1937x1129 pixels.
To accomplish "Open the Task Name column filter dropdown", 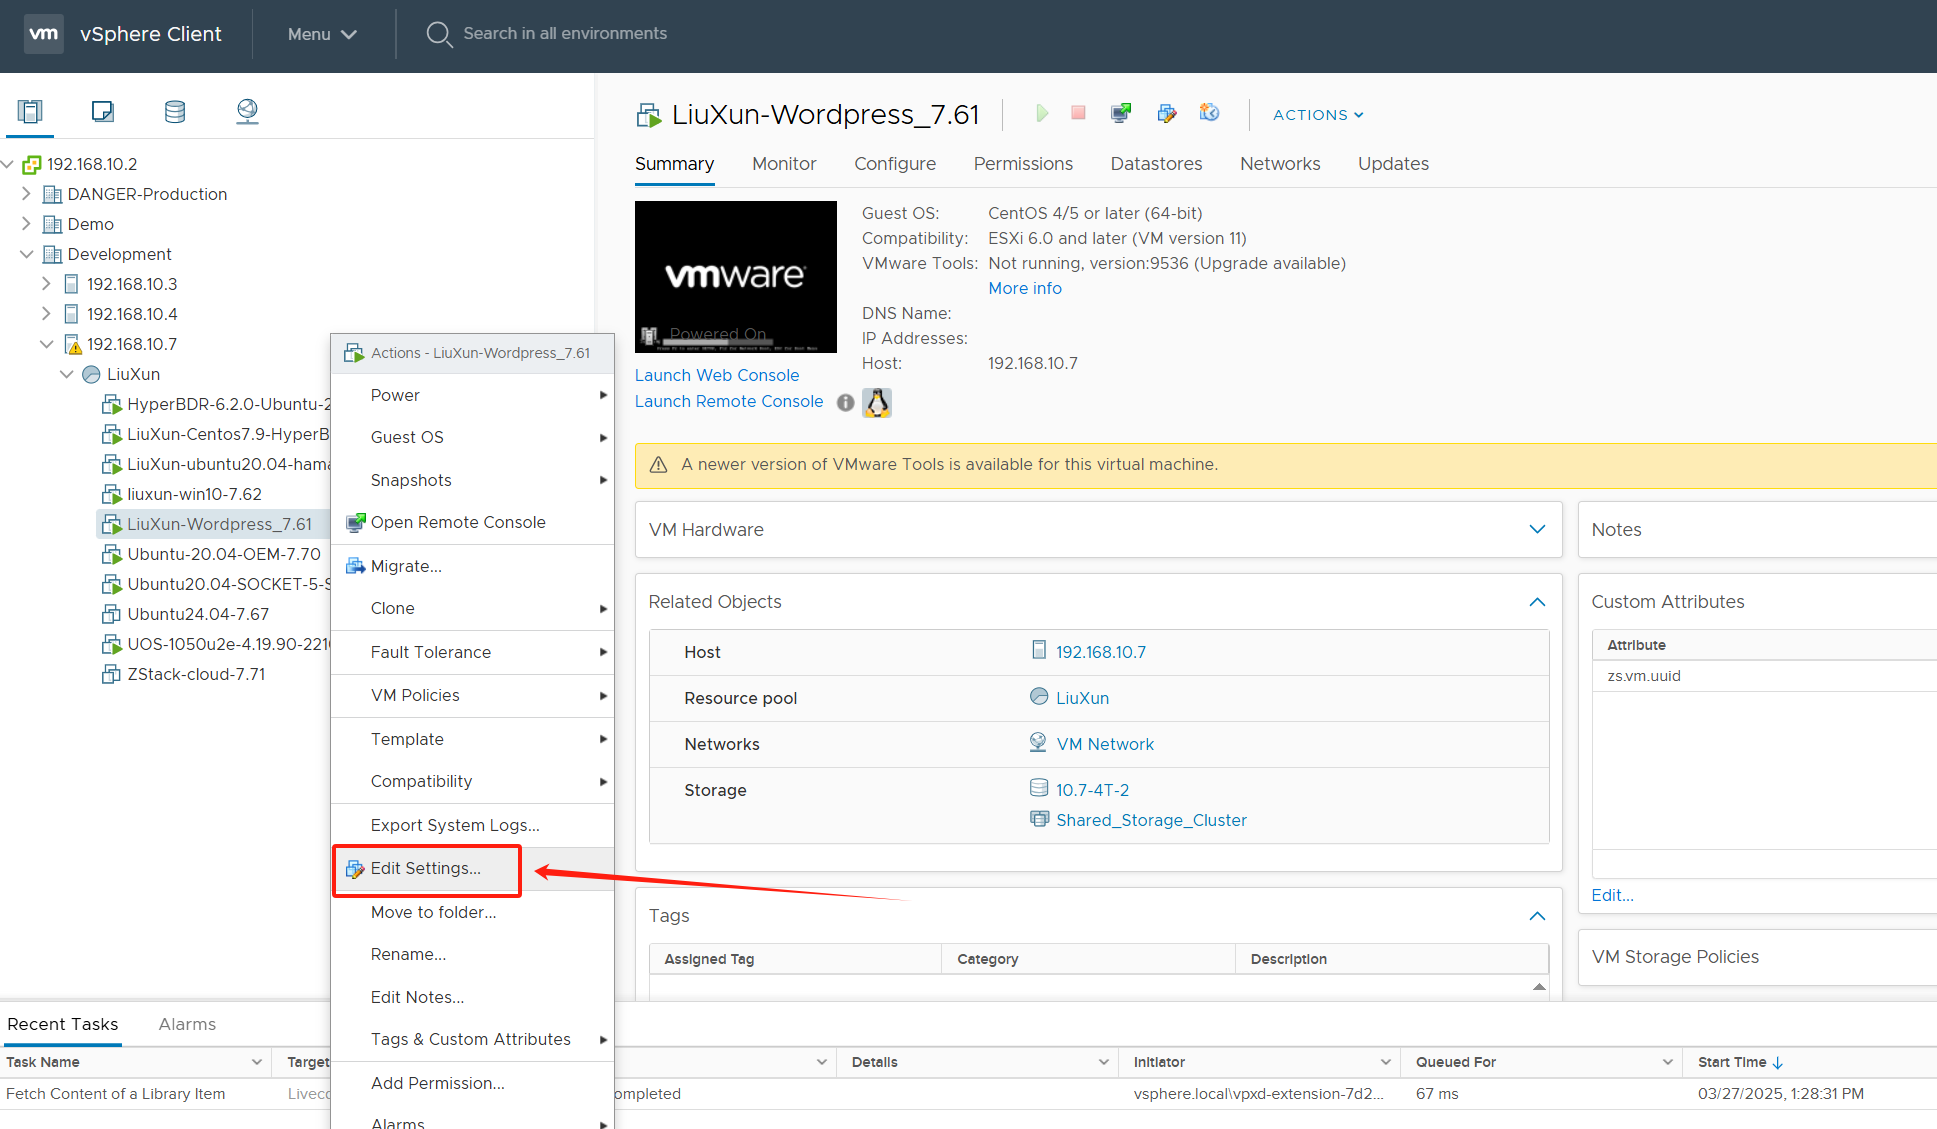I will click(257, 1062).
